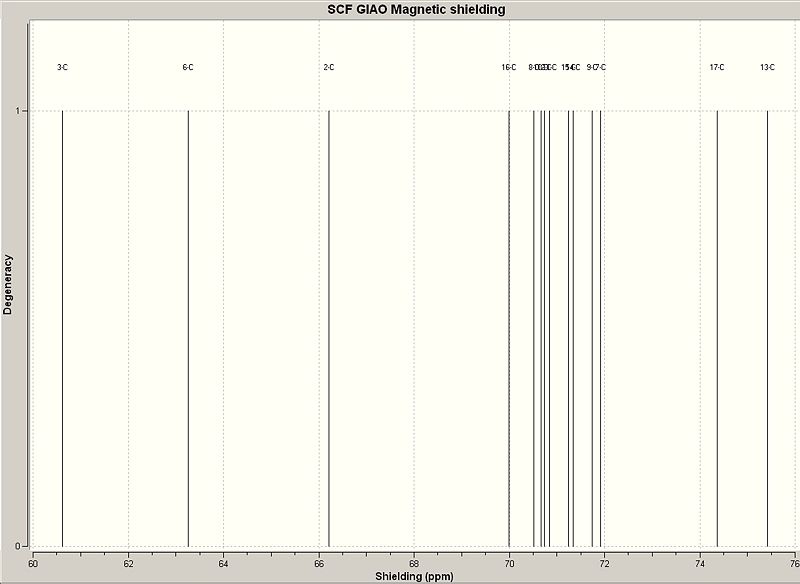
Task: Click the peak line under 16-C
Action: point(509,328)
